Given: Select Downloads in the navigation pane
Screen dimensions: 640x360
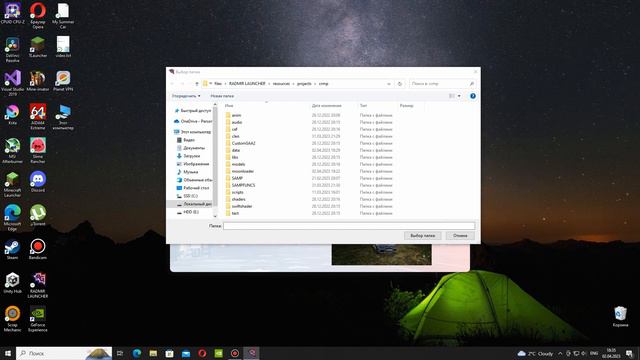Looking at the screenshot, I should 188,156.
